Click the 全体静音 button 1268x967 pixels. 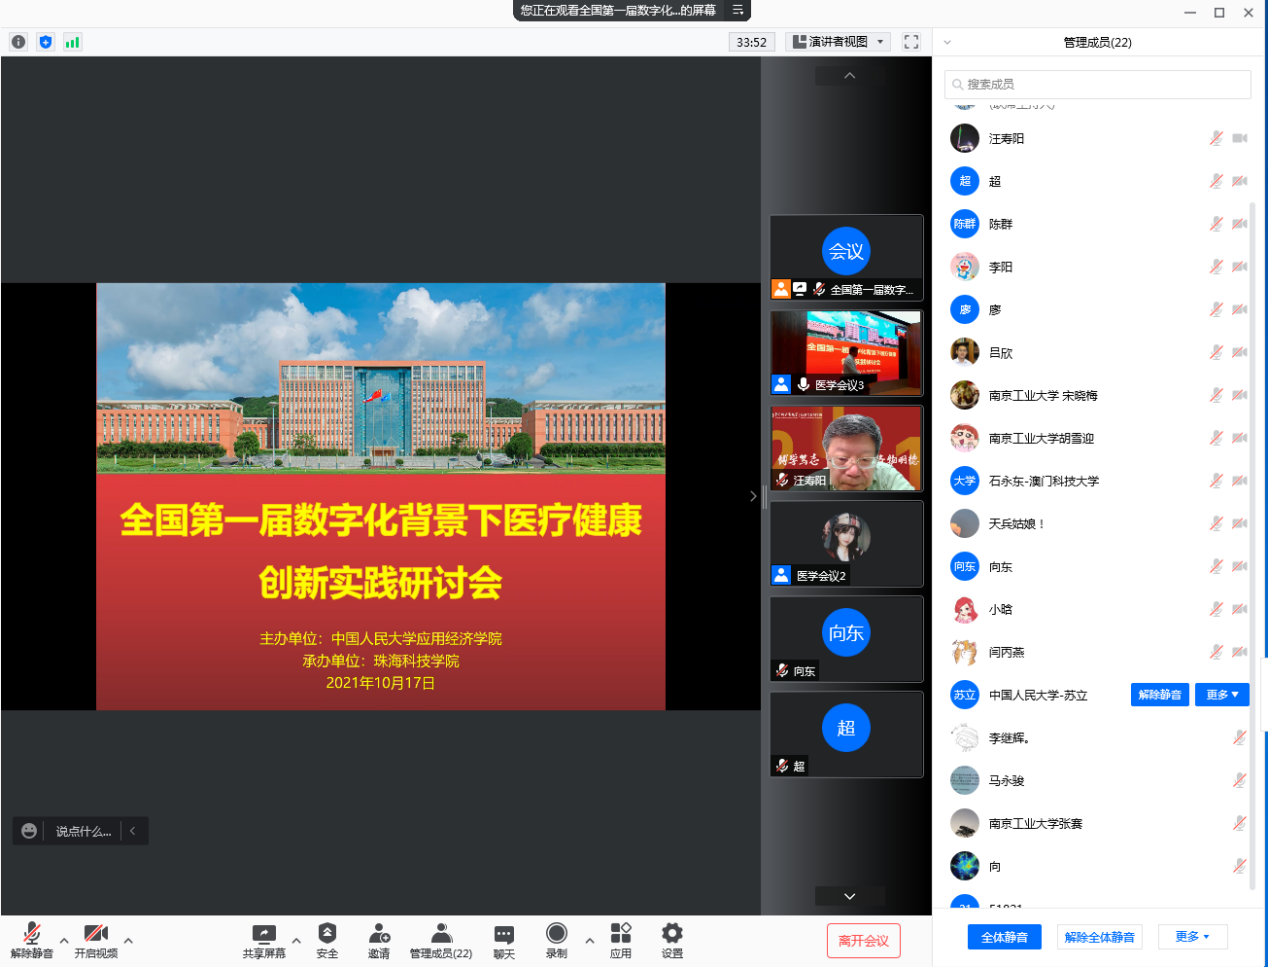tap(1004, 937)
